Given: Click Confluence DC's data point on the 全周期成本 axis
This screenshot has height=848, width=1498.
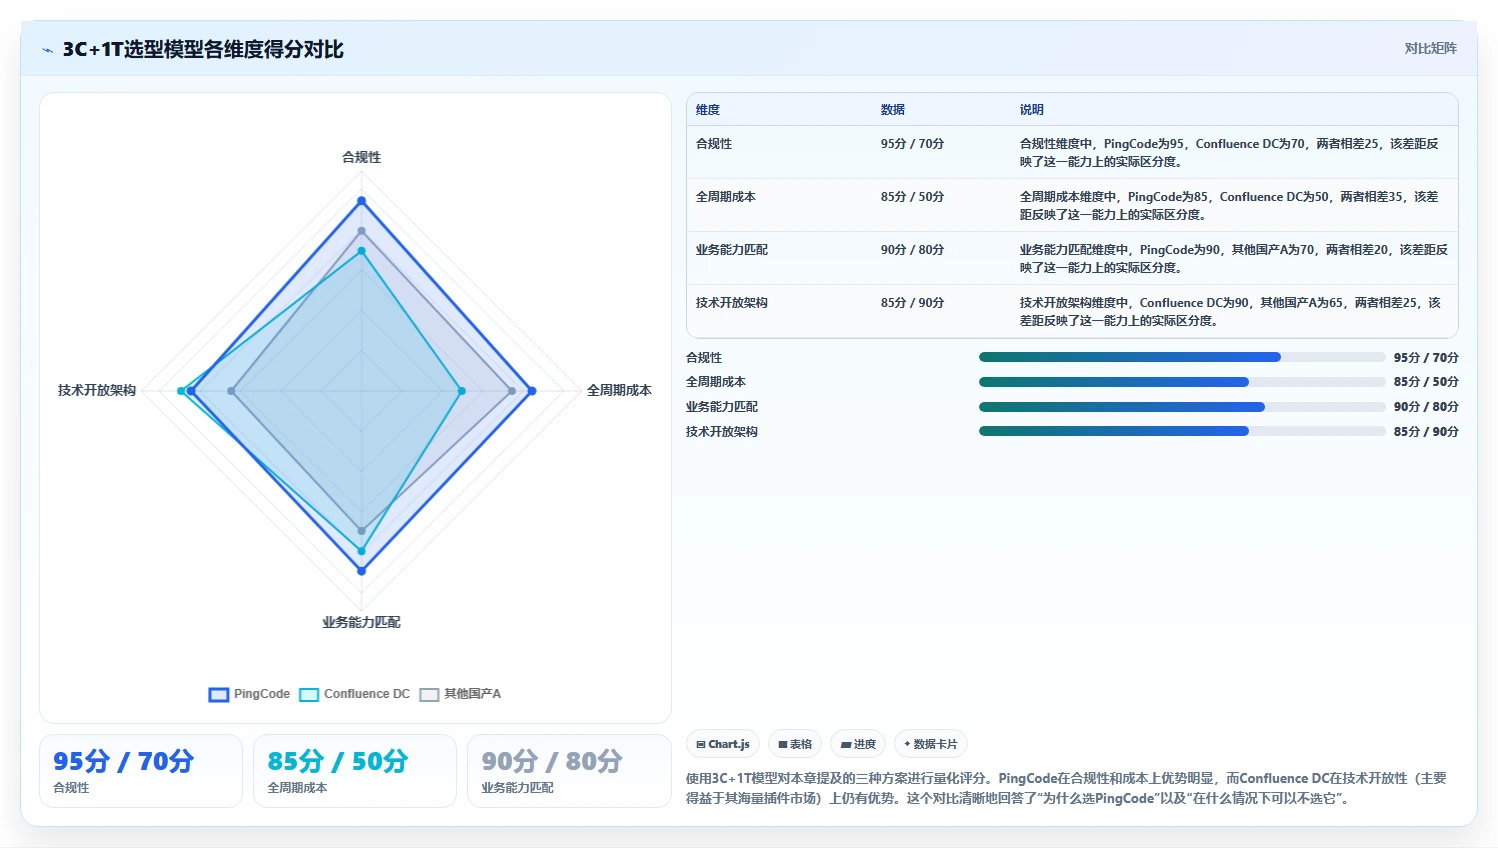Looking at the screenshot, I should 461,391.
